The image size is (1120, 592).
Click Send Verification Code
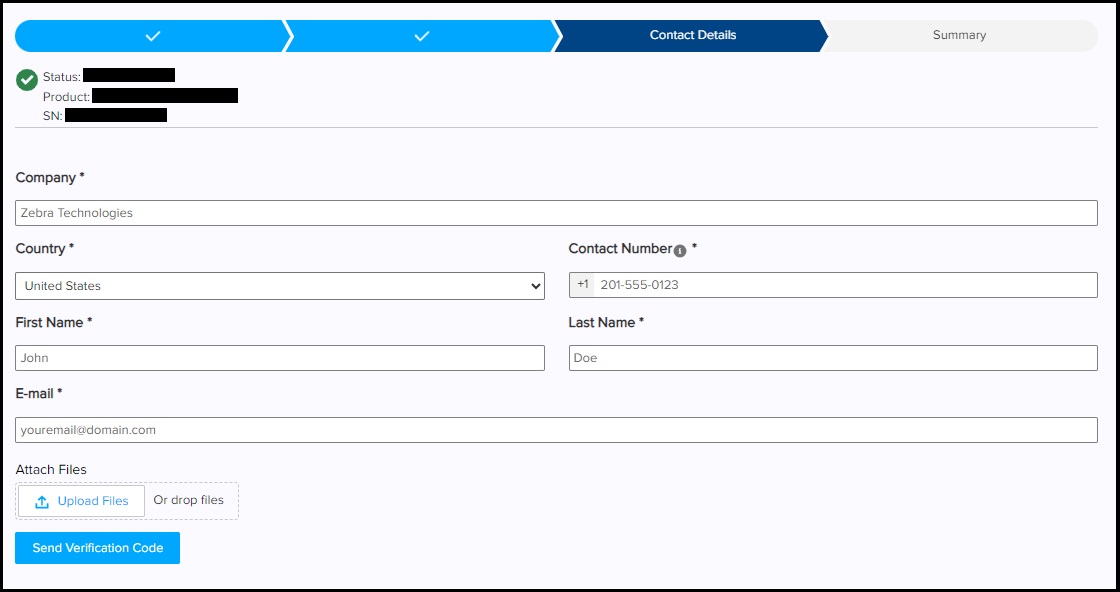[97, 548]
